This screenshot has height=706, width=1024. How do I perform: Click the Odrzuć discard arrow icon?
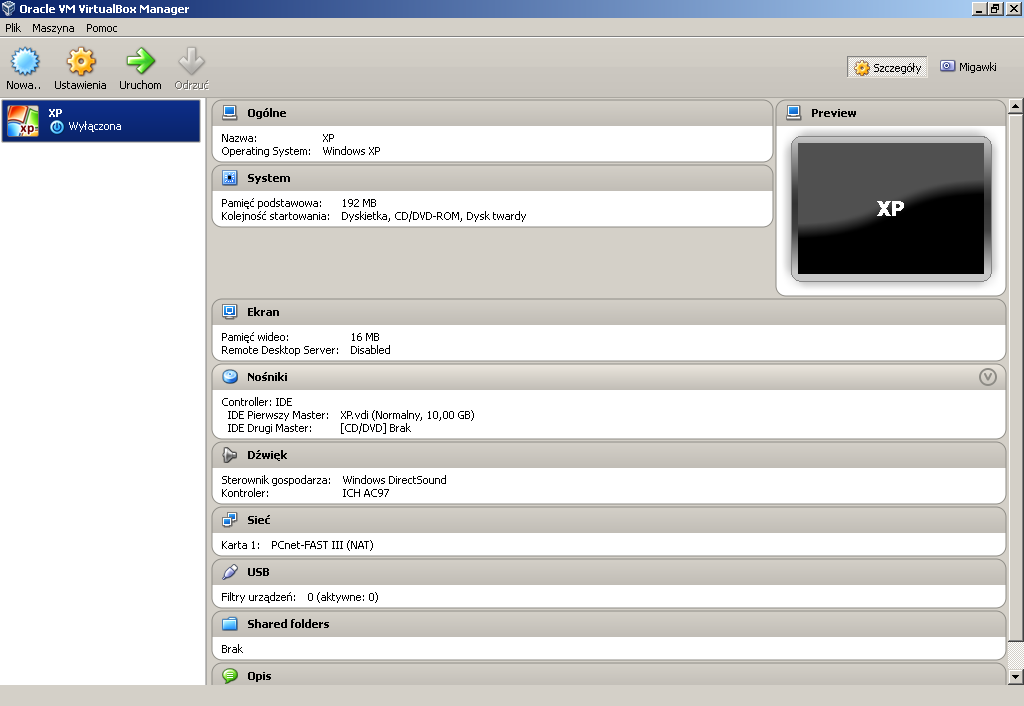point(191,61)
